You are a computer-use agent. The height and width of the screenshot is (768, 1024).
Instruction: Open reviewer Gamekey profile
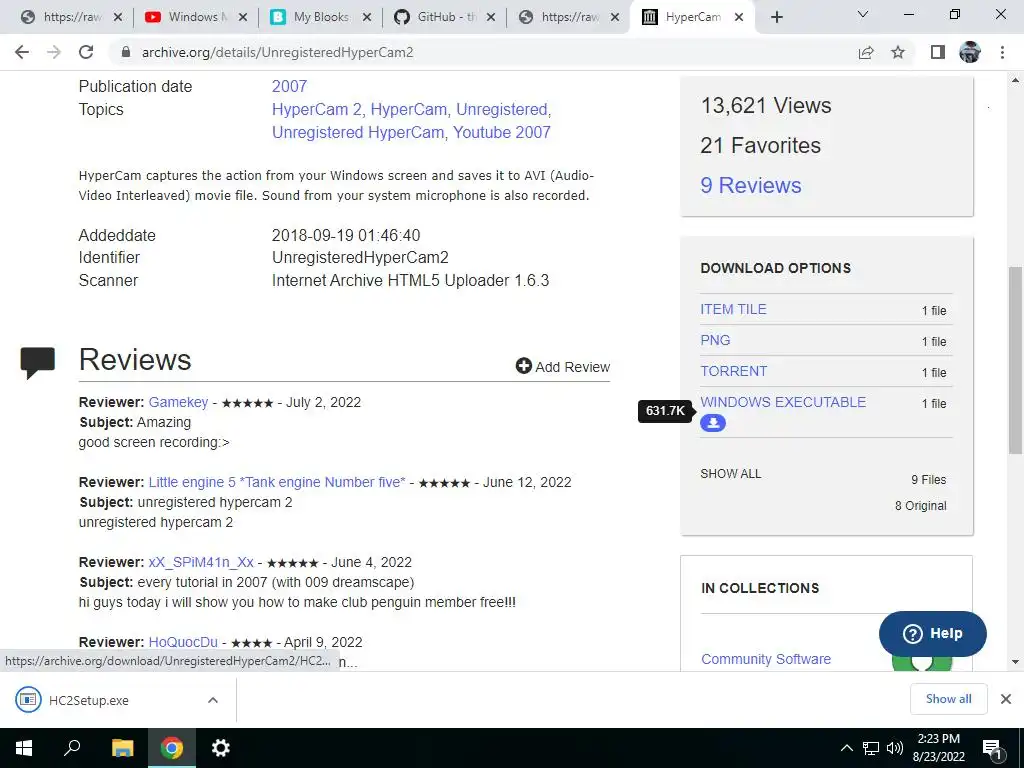pos(178,402)
